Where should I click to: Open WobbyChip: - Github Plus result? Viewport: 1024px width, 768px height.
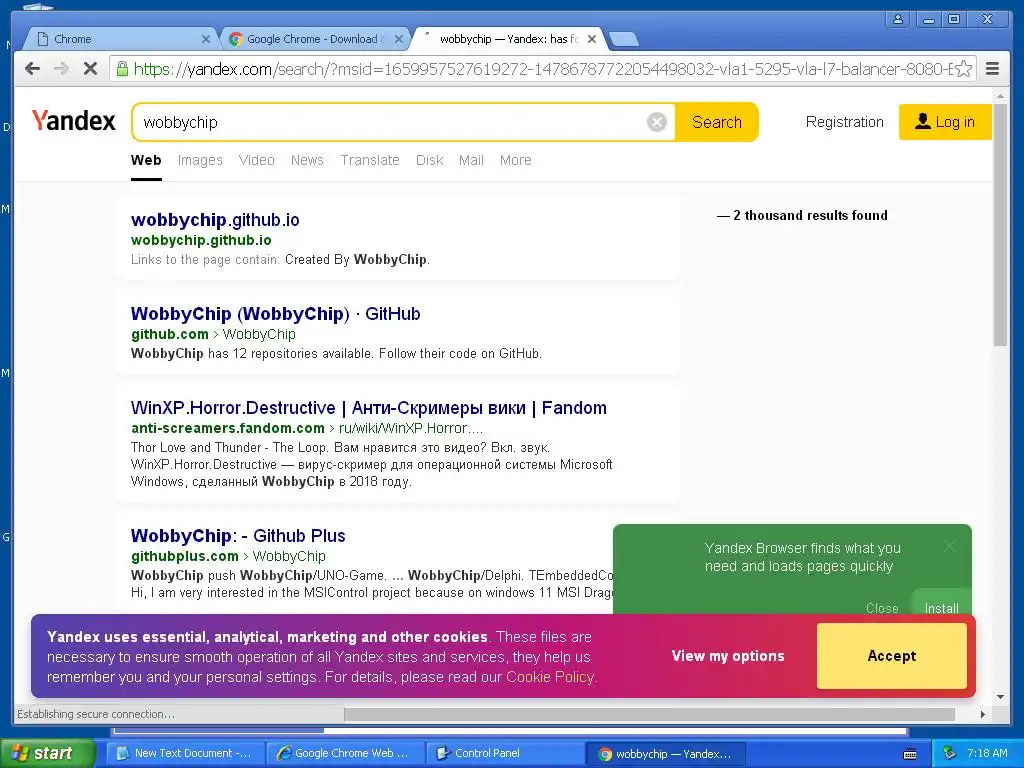[238, 536]
